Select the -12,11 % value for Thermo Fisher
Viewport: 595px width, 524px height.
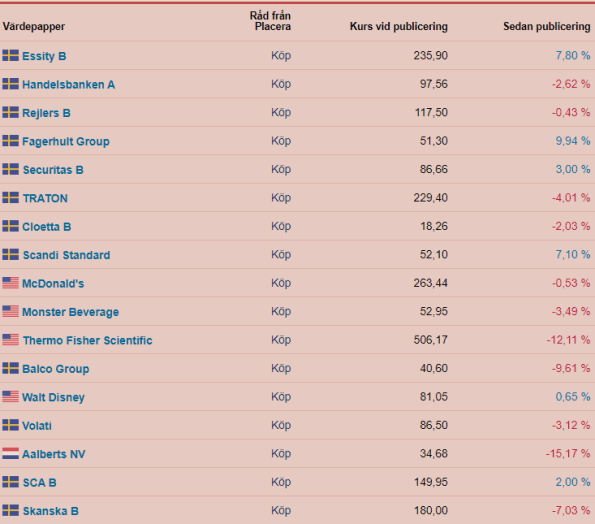tap(568, 340)
